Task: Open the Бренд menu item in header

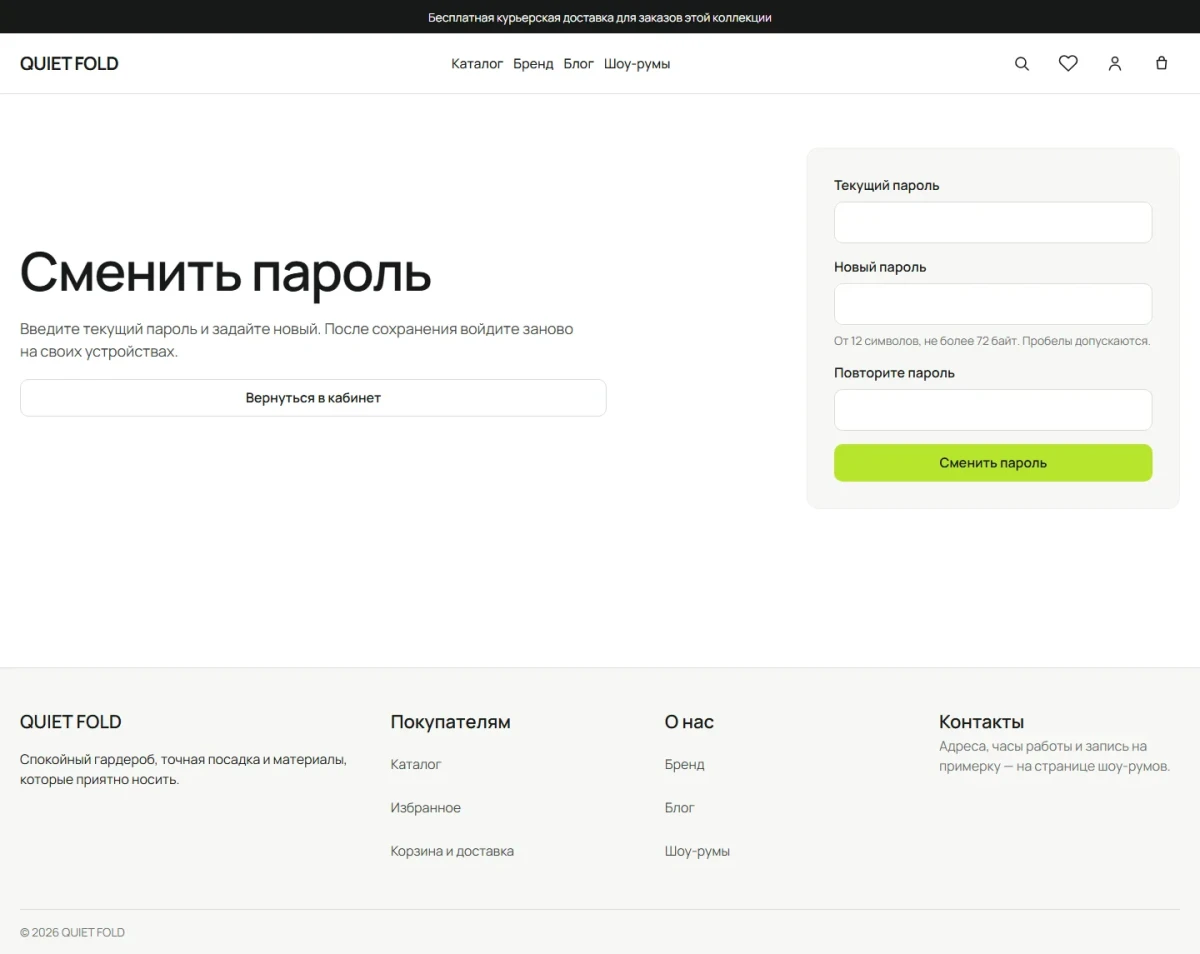Action: click(x=533, y=63)
